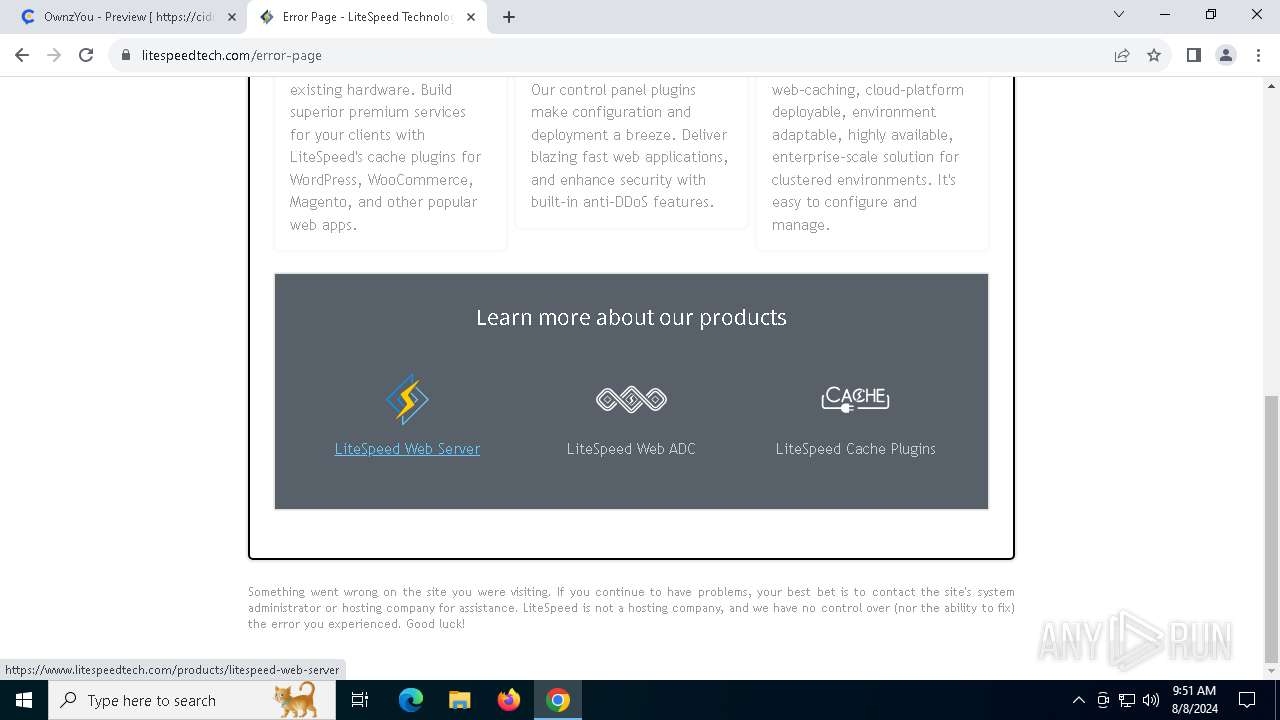
Task: Open the Chrome three-dot menu
Action: [x=1258, y=55]
